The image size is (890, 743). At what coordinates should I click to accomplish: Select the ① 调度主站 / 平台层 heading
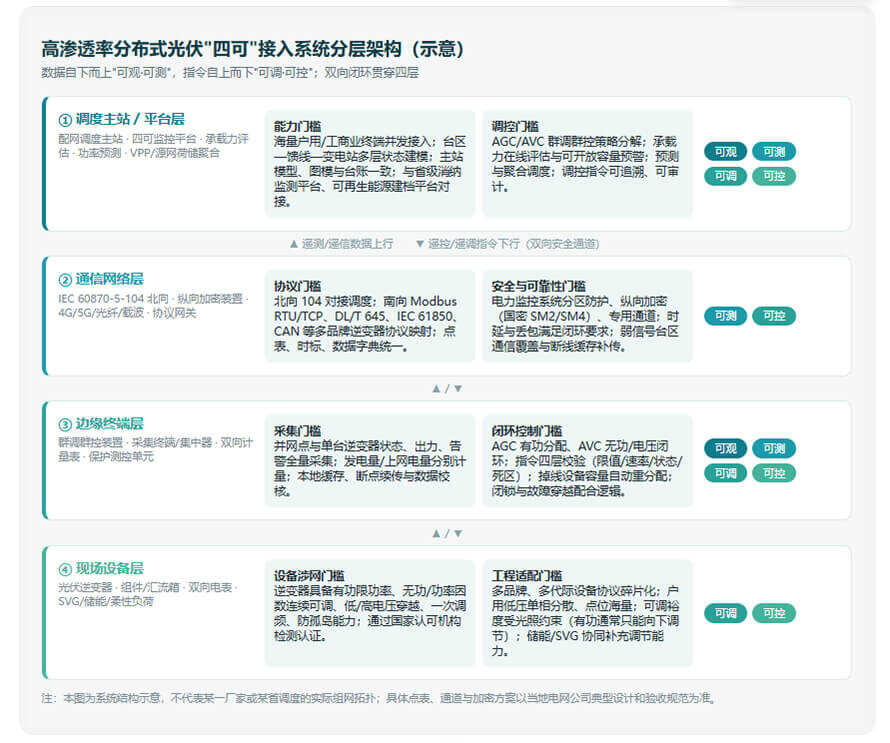click(121, 119)
